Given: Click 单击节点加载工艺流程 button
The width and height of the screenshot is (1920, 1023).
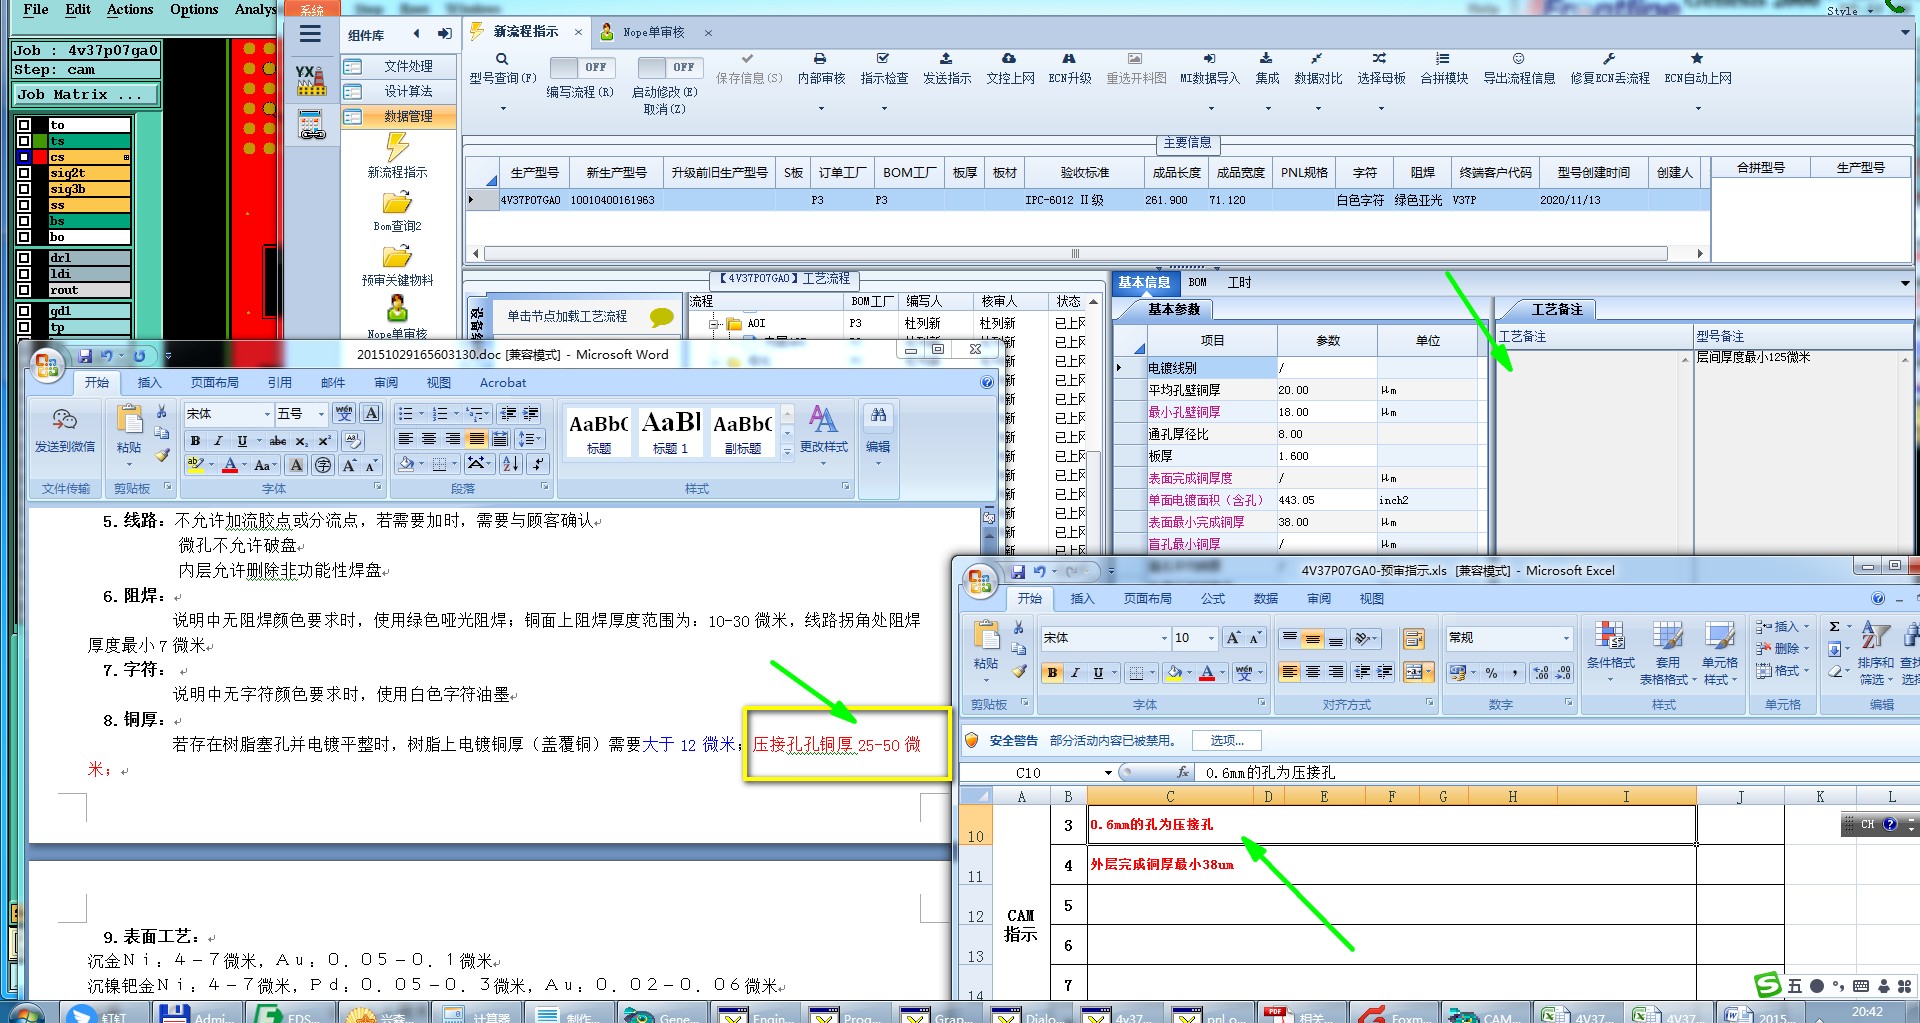Looking at the screenshot, I should [x=567, y=316].
